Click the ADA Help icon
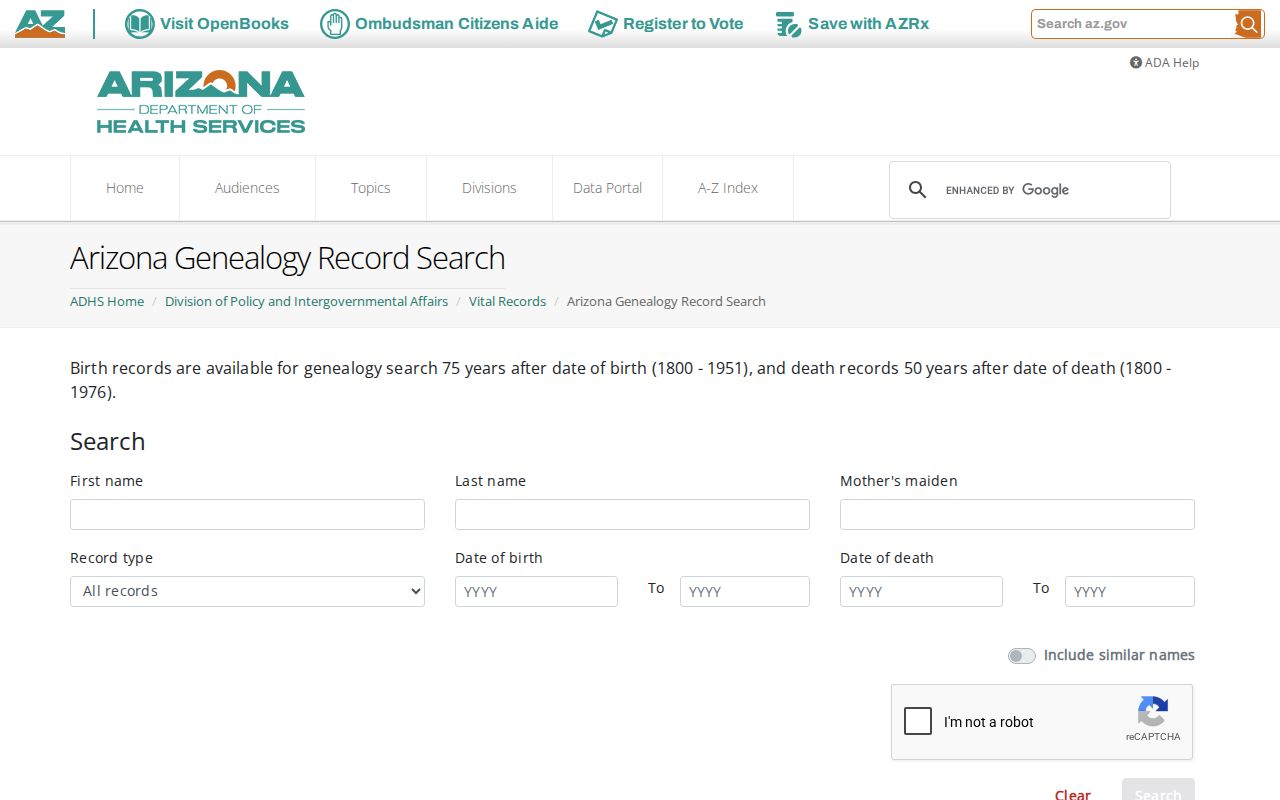The height and width of the screenshot is (800, 1280). point(1136,63)
